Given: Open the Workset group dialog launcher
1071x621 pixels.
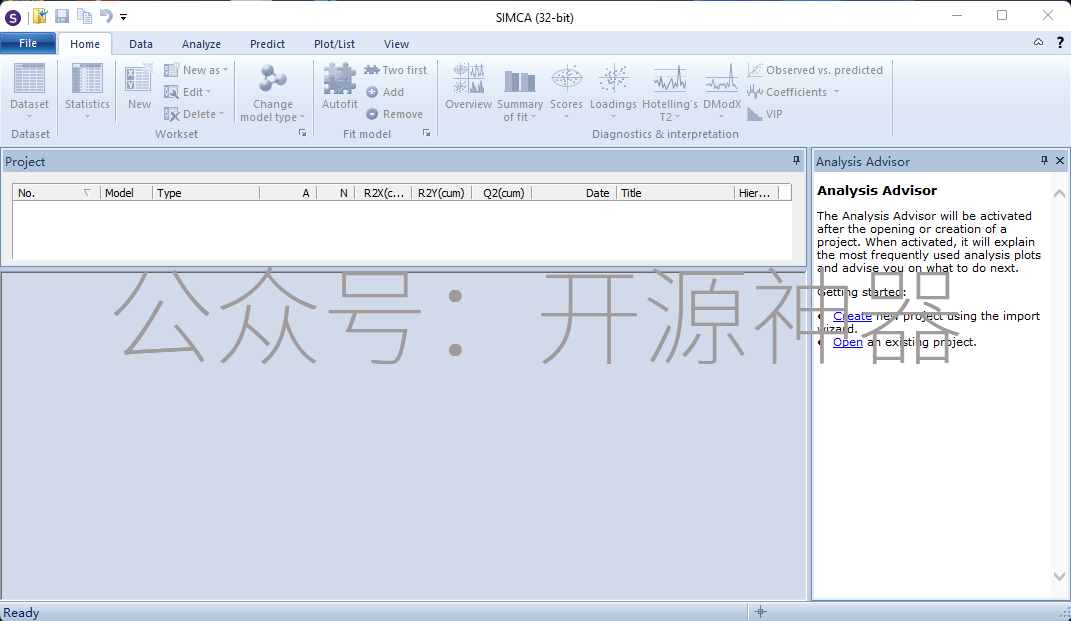Looking at the screenshot, I should tap(303, 133).
